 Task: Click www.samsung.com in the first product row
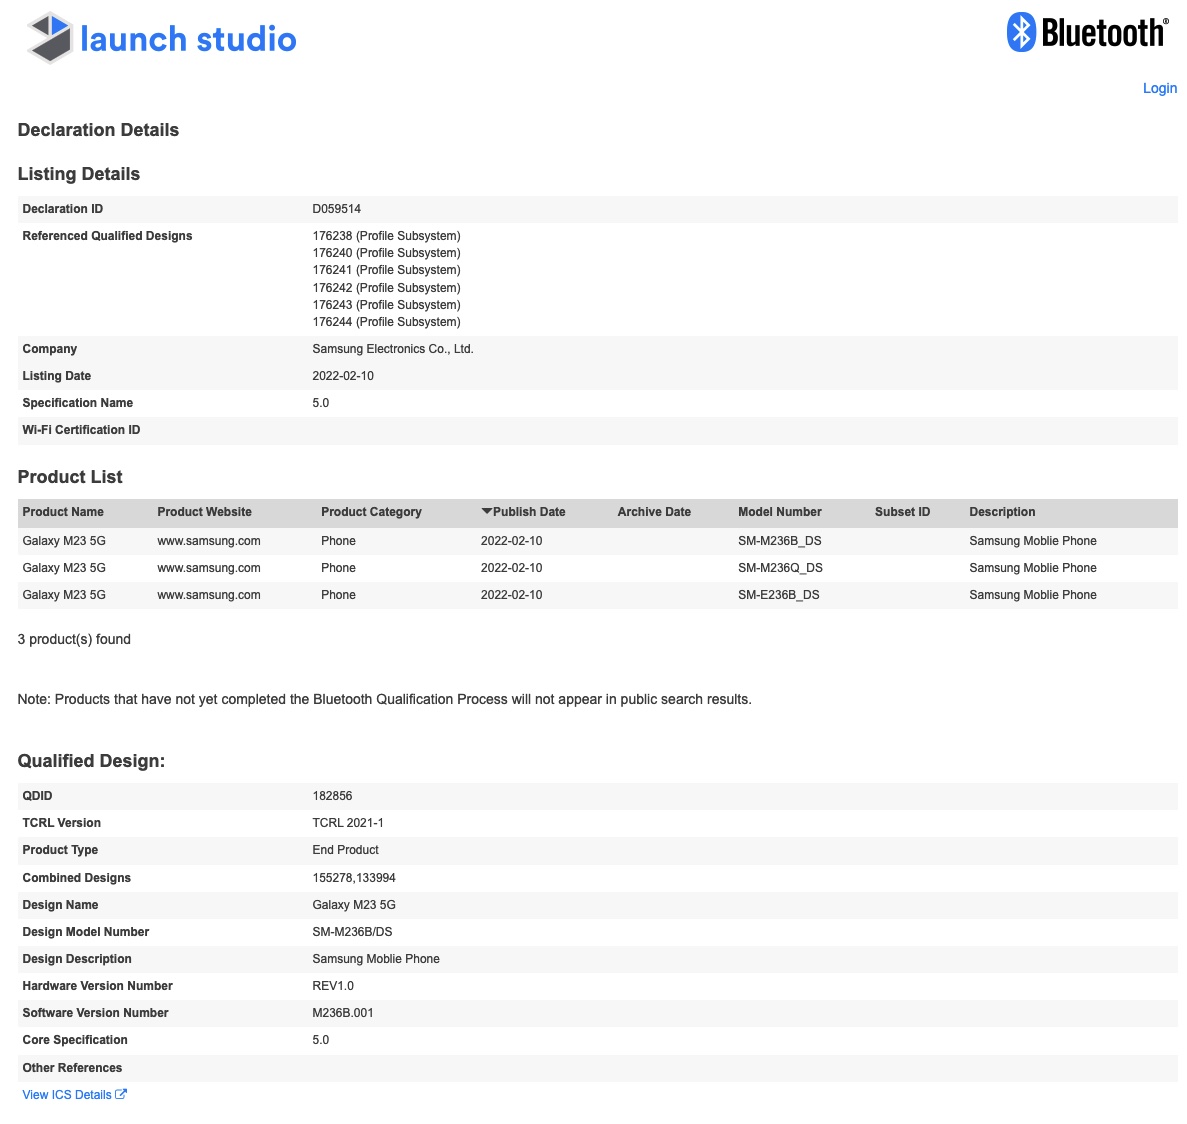tap(209, 541)
